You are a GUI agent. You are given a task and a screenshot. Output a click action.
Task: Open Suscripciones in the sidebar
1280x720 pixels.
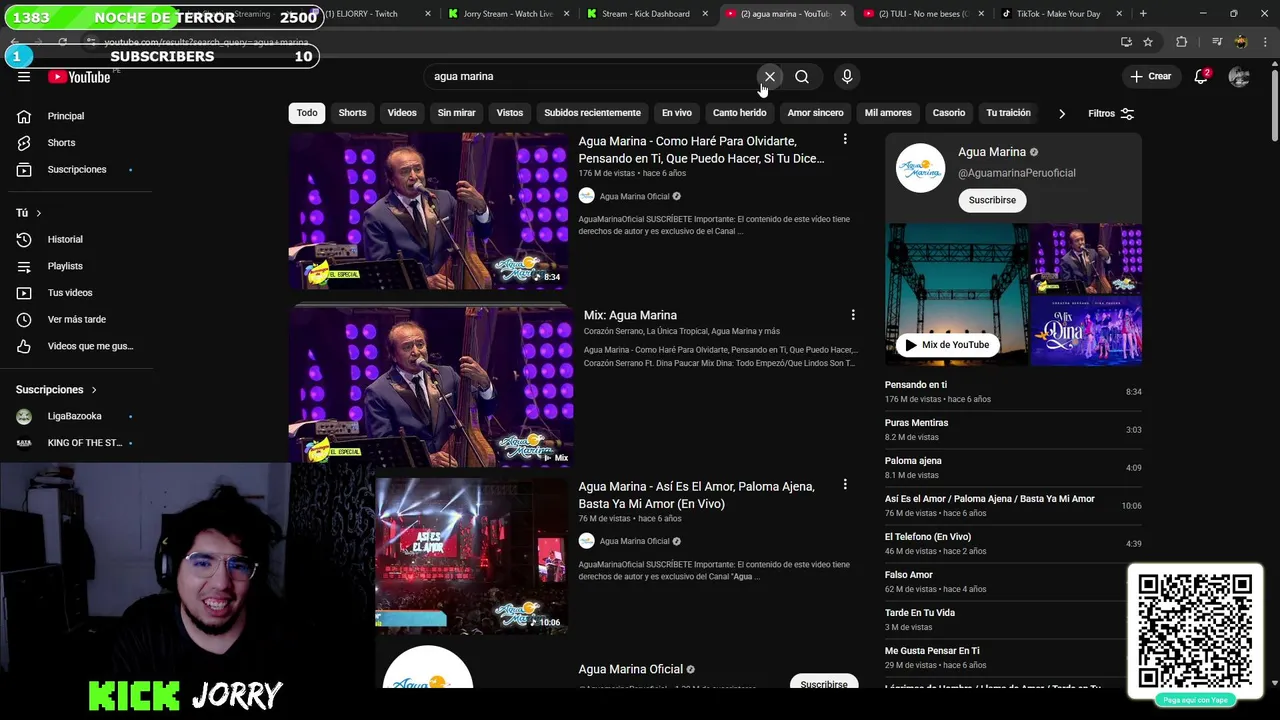point(77,170)
